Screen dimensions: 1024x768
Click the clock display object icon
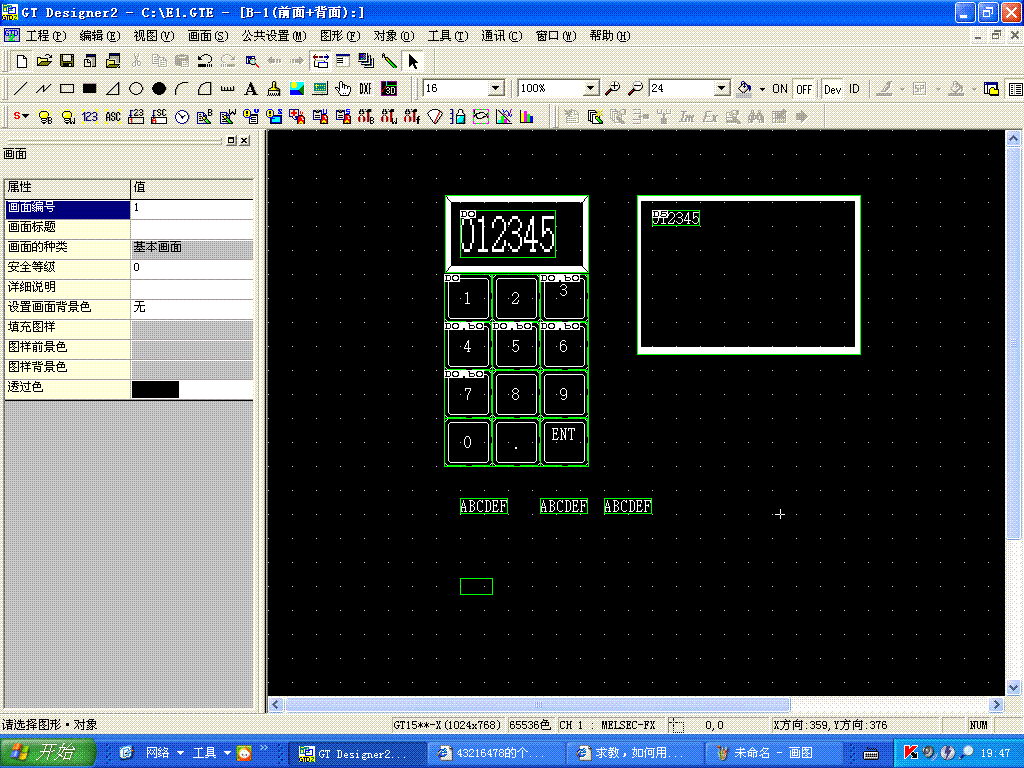[x=182, y=117]
